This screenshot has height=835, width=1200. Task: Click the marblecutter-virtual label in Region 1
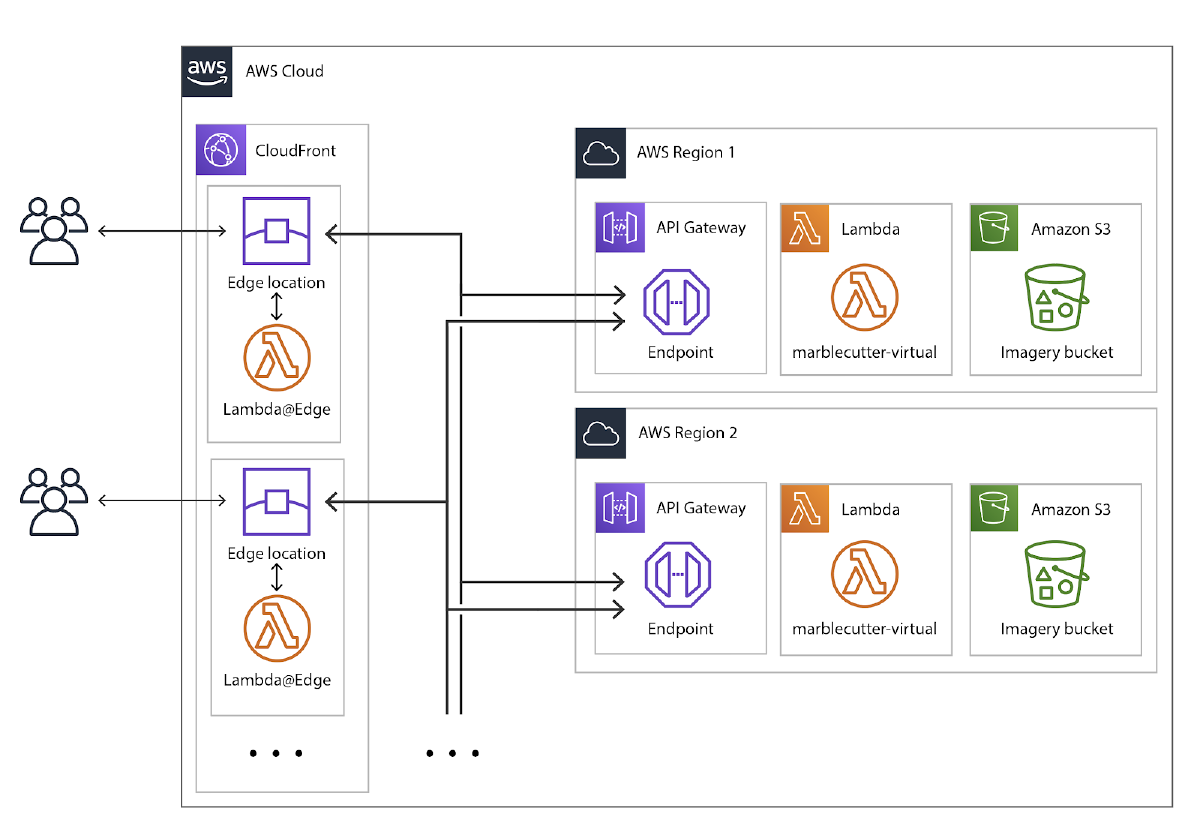coord(865,352)
